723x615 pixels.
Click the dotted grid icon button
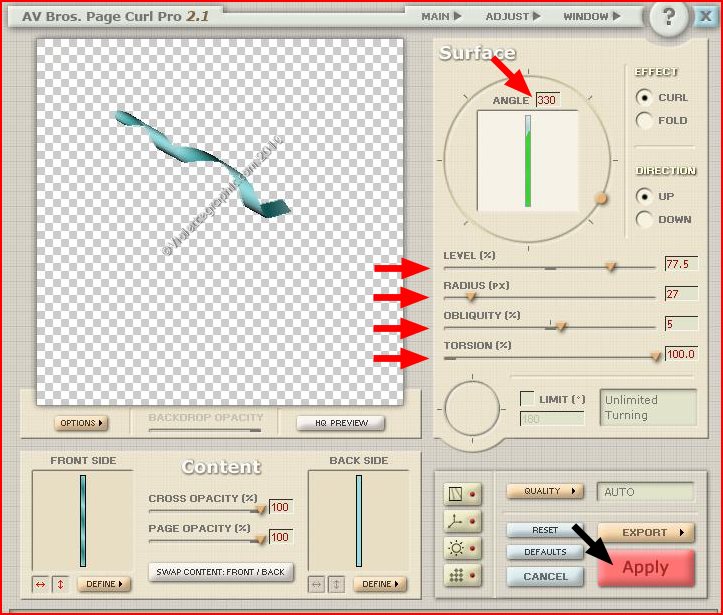click(x=456, y=575)
